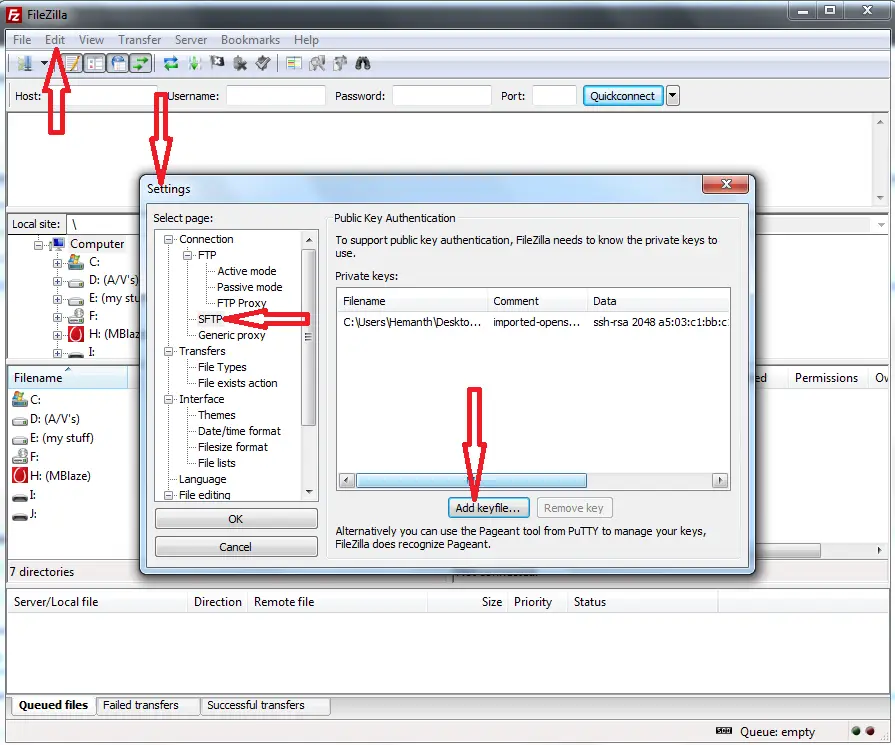
Task: Click OK in the Settings dialog
Action: tap(236, 519)
